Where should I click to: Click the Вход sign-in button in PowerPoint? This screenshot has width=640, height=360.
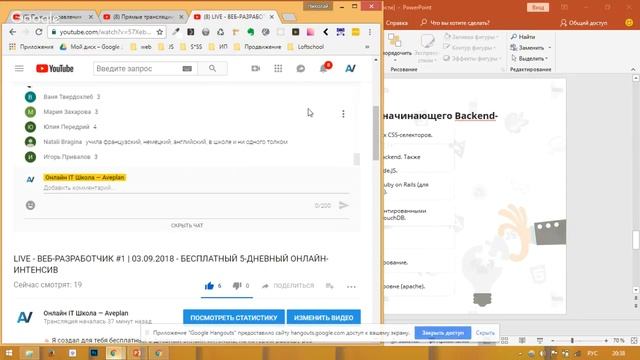(538, 7)
